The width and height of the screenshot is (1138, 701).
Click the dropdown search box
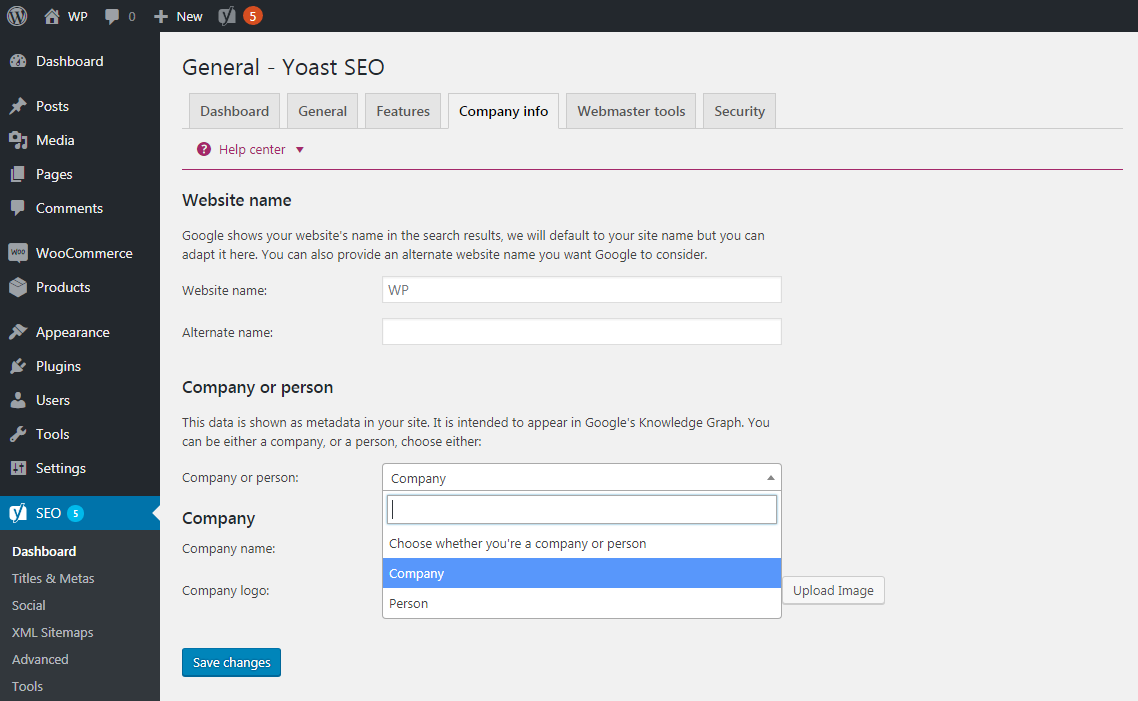[581, 509]
